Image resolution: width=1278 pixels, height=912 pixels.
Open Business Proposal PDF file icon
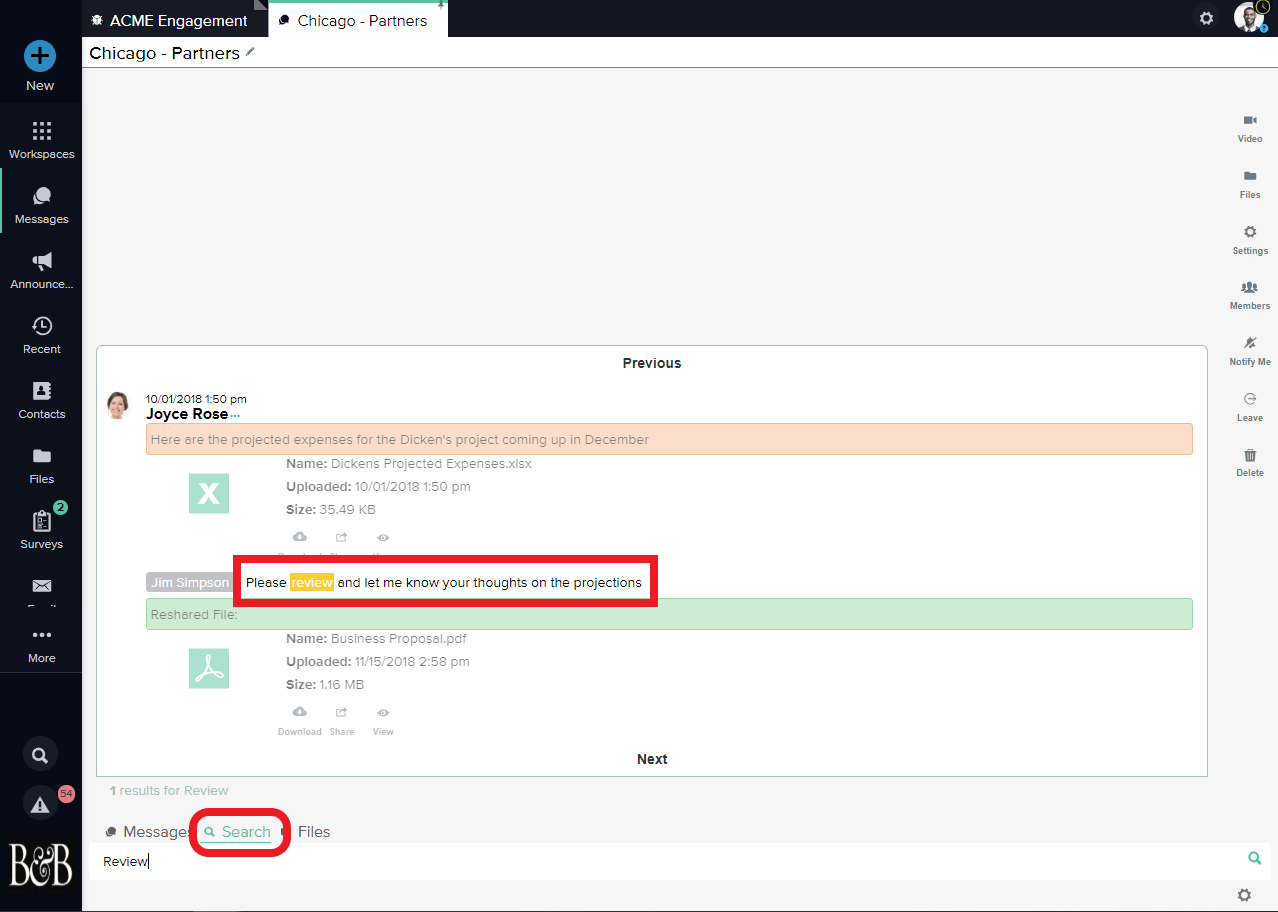[x=209, y=668]
